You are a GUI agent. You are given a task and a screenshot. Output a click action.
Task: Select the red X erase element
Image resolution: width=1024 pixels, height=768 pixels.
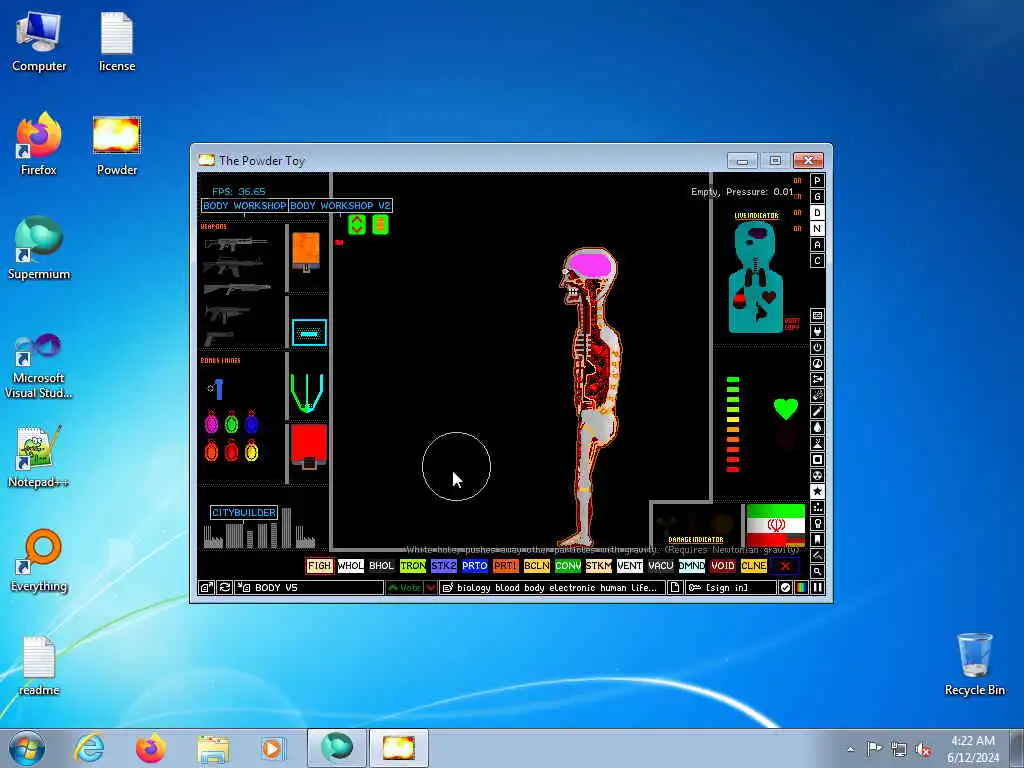coord(785,566)
